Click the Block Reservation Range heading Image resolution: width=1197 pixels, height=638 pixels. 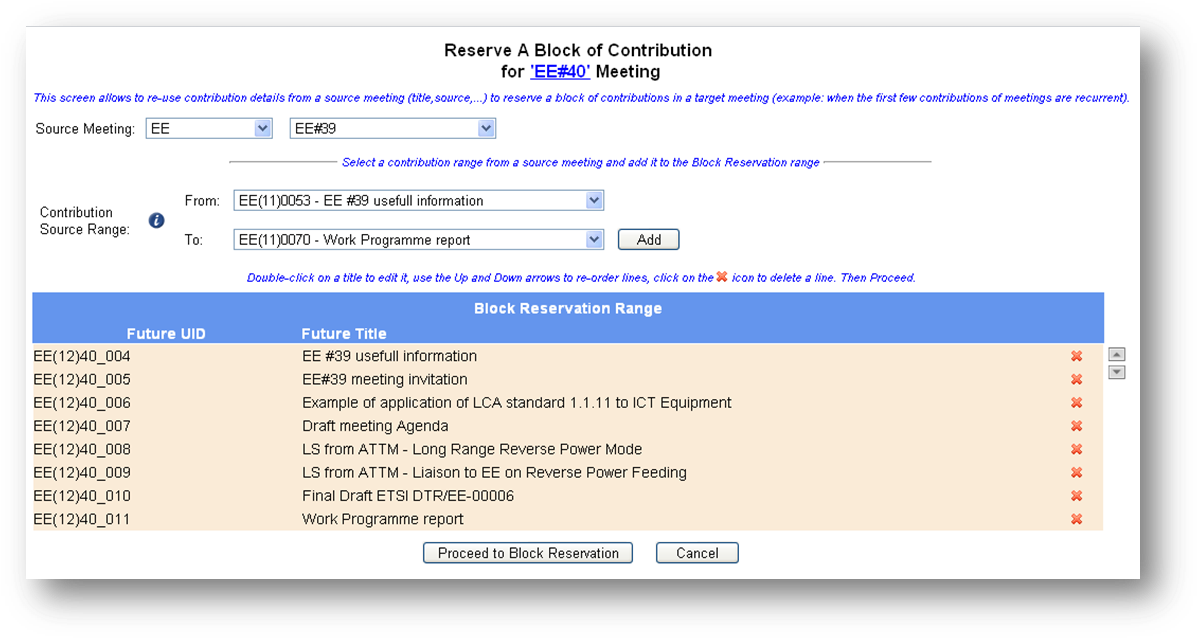(568, 308)
